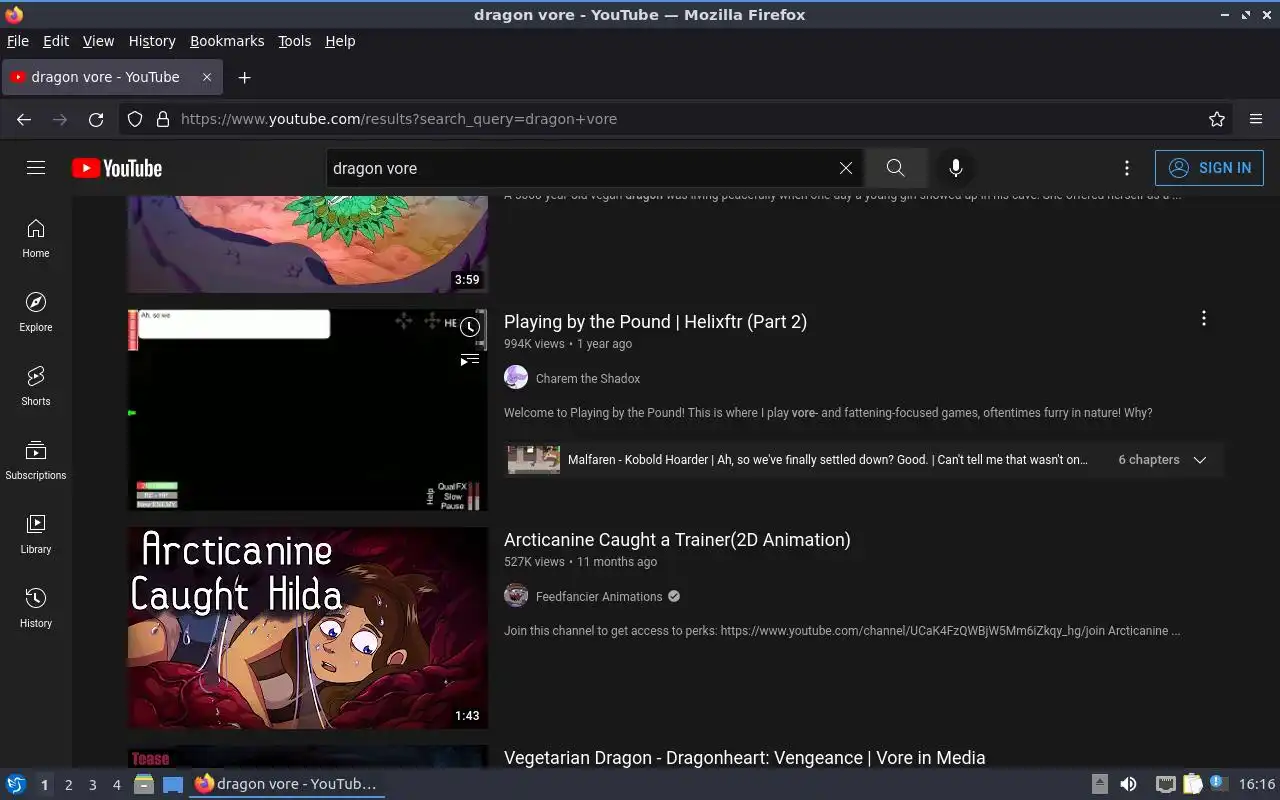Close the dragon vore YouTube tab
The height and width of the screenshot is (800, 1280).
tap(207, 77)
